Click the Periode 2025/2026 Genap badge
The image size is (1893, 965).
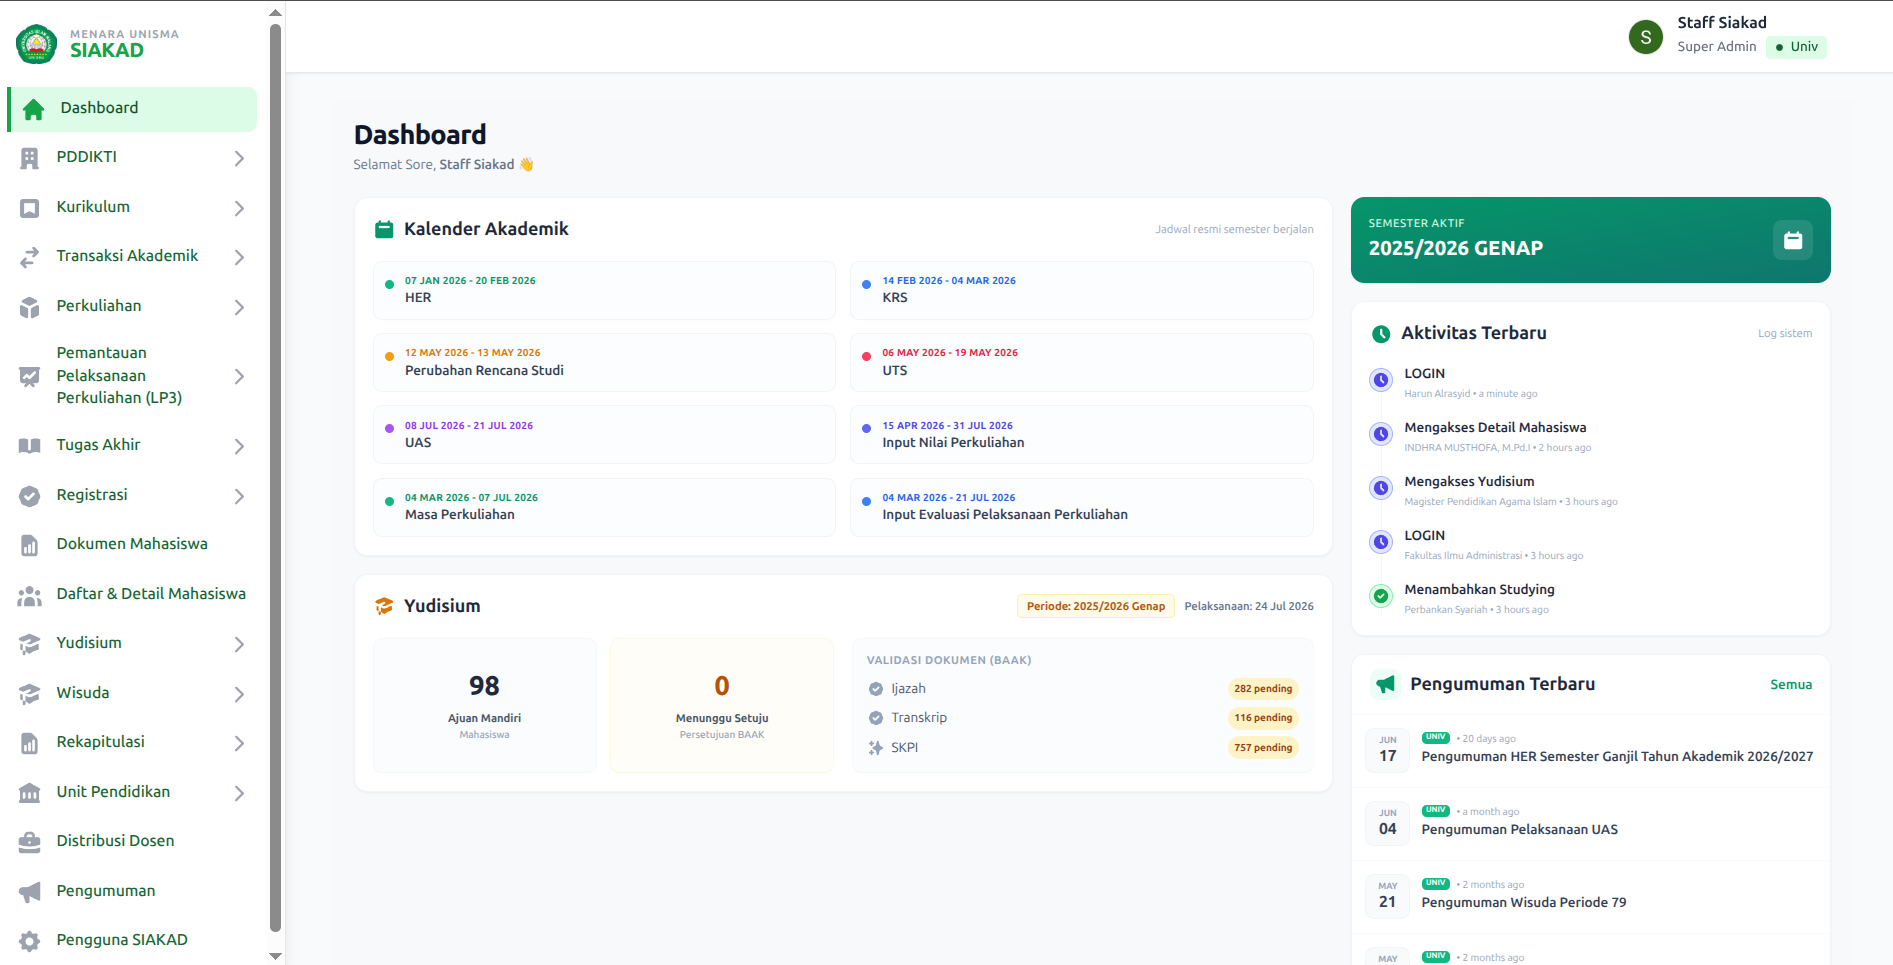click(x=1096, y=606)
